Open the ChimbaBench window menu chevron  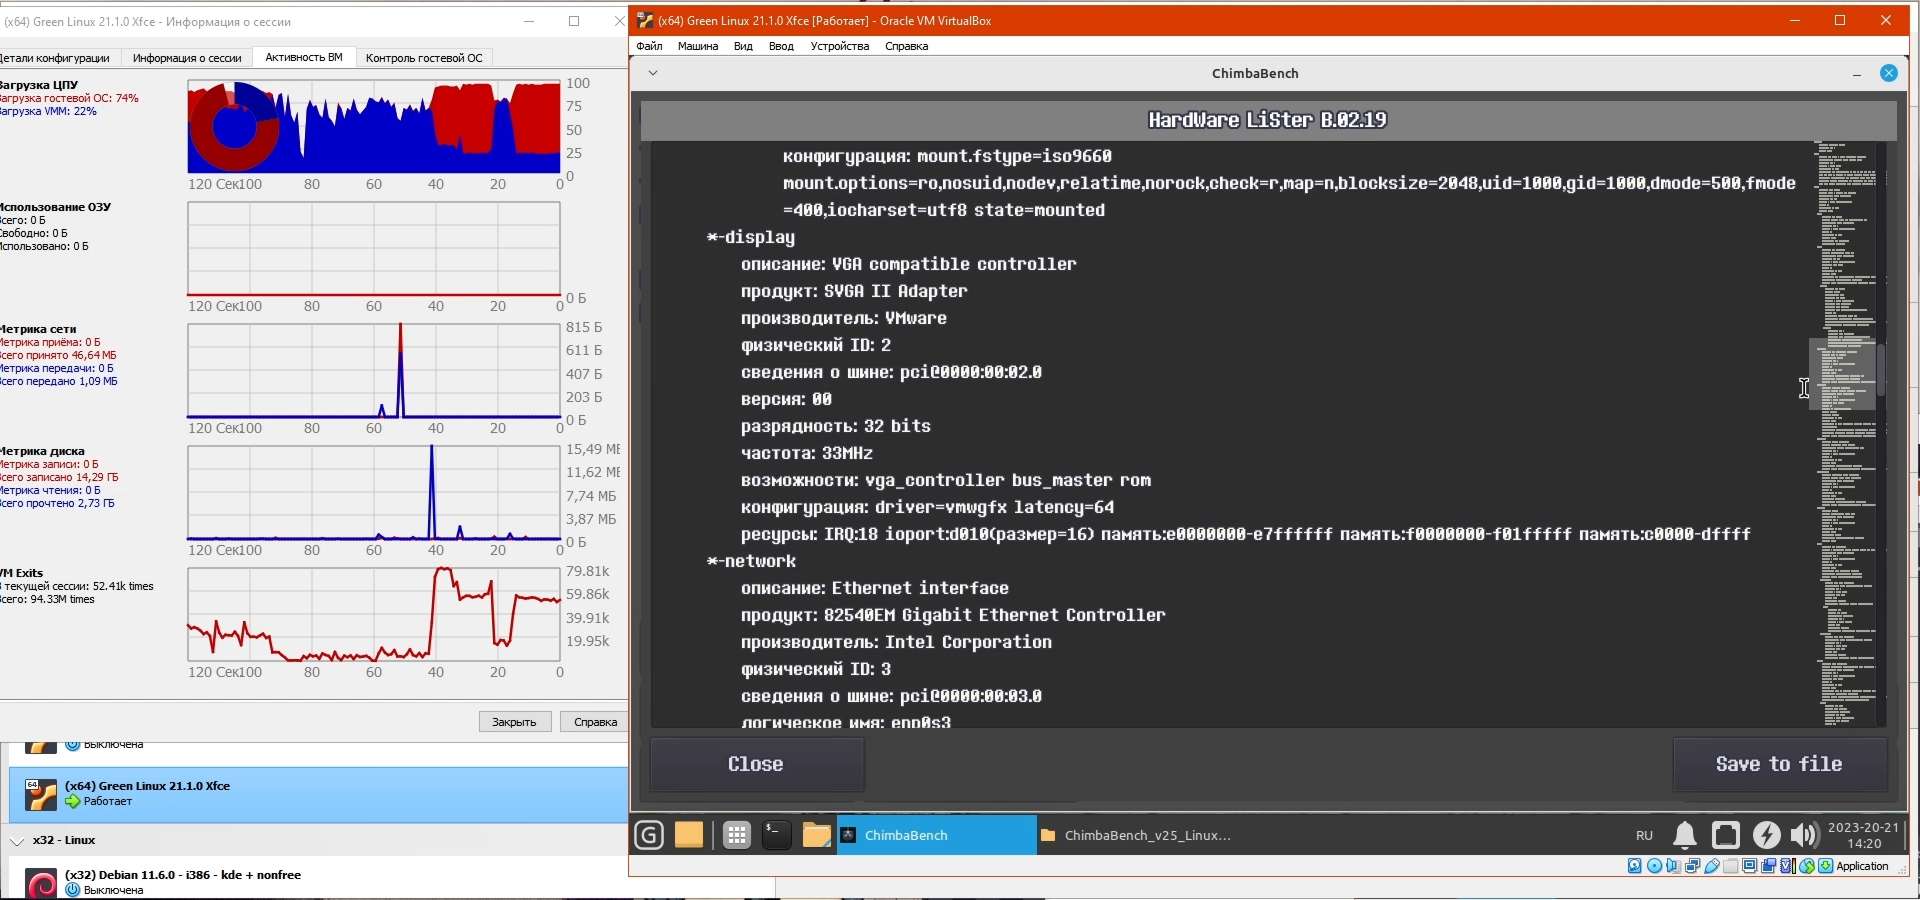coord(653,73)
